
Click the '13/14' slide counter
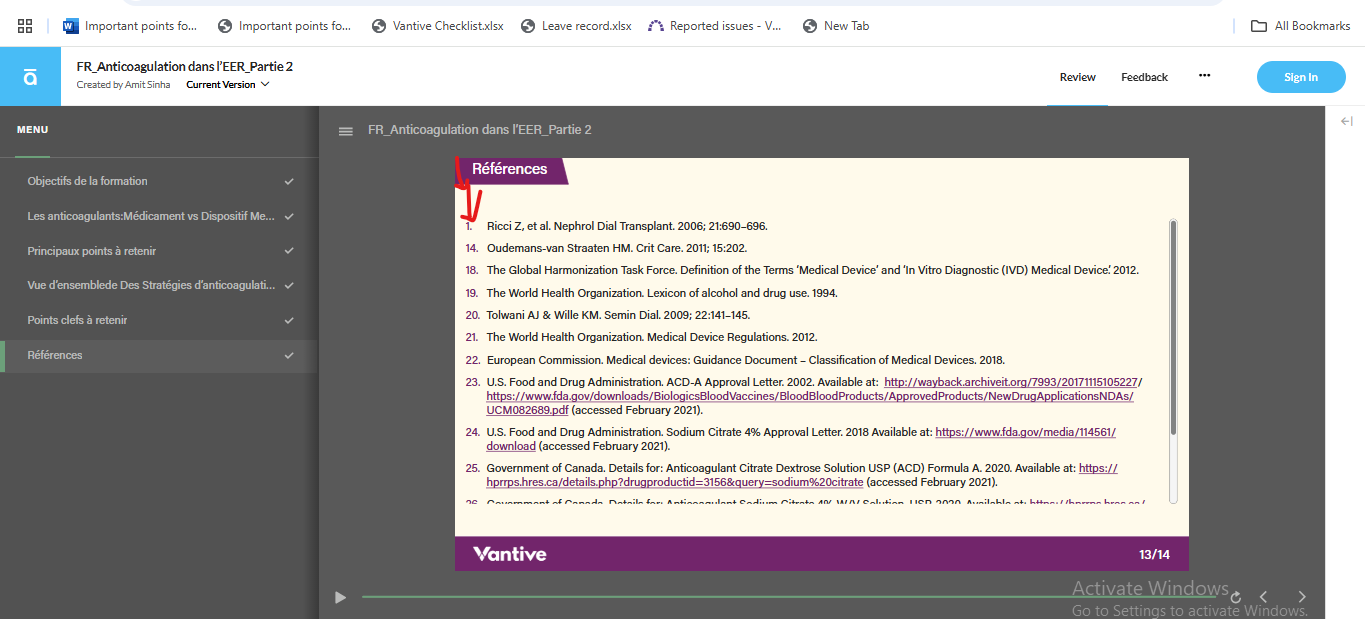[1154, 554]
